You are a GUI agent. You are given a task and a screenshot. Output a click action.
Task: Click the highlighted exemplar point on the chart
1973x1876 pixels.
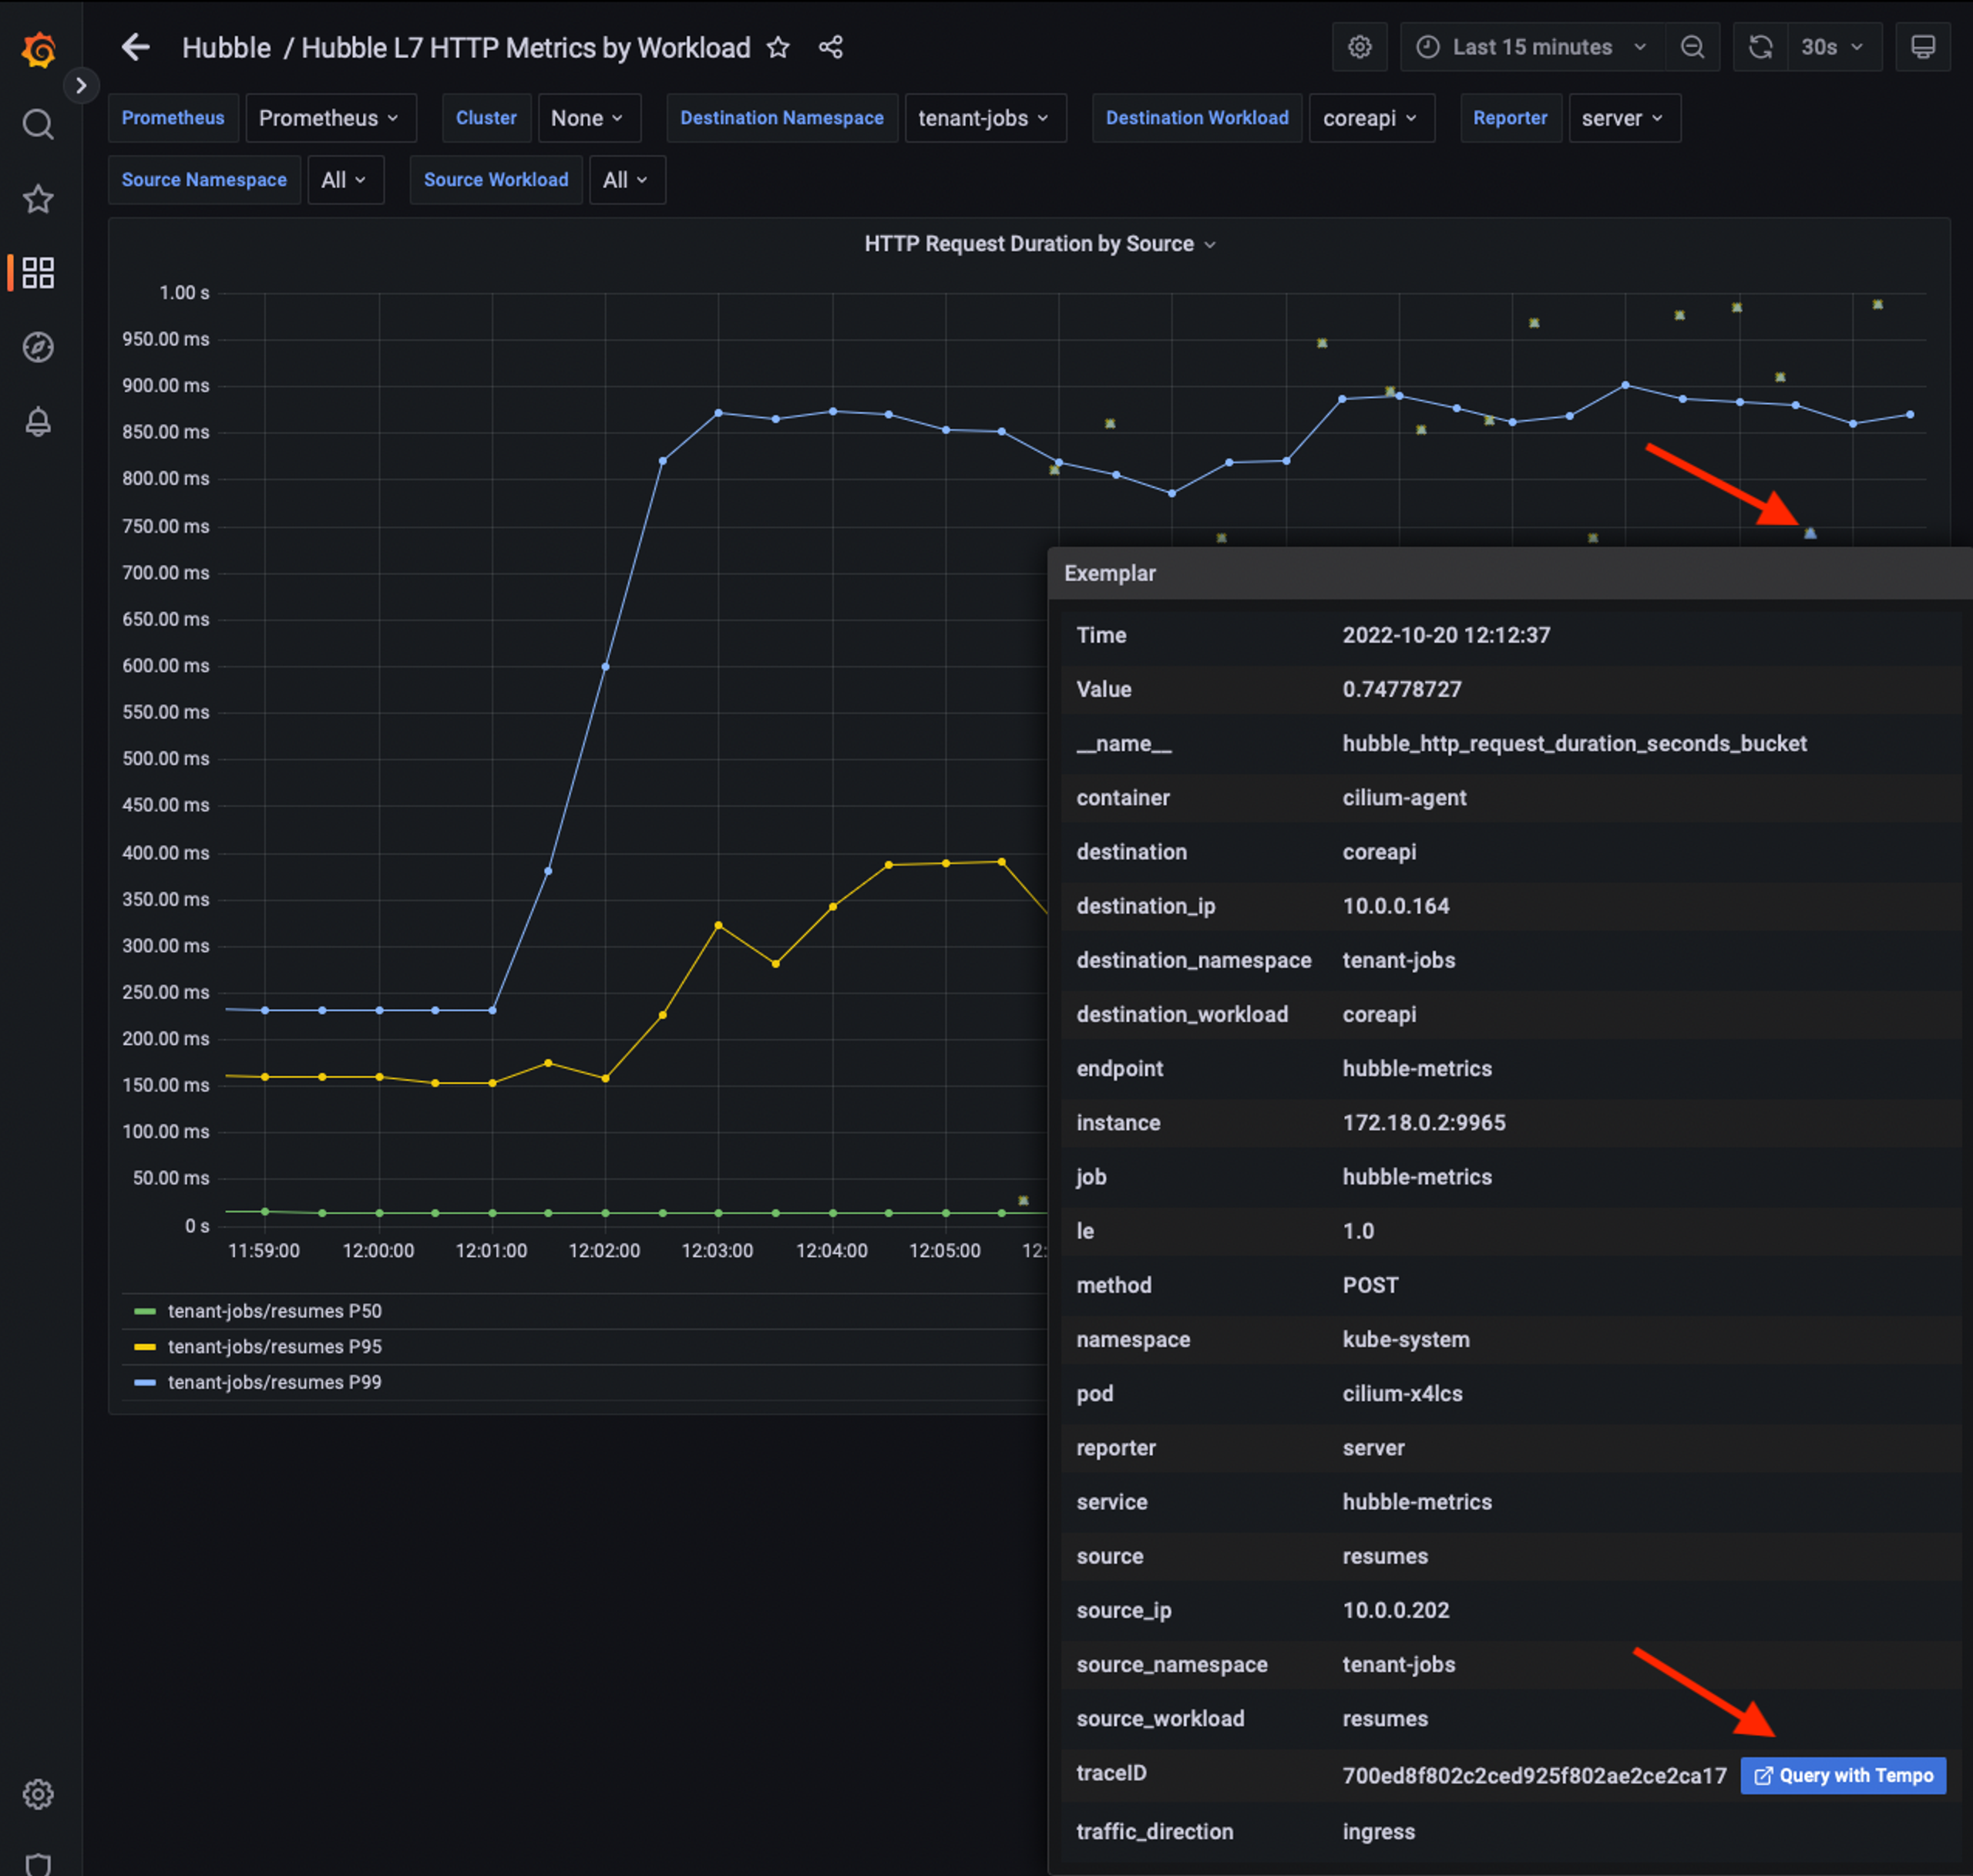(x=1810, y=533)
